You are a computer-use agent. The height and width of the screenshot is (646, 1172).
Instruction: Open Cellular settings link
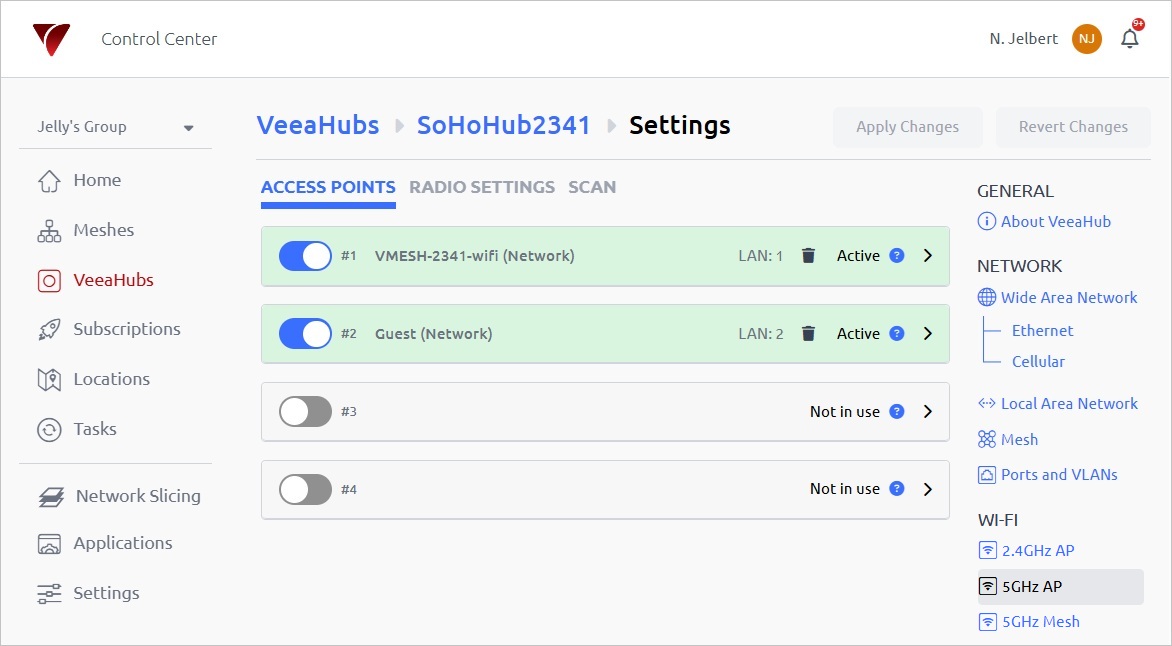tap(1038, 361)
